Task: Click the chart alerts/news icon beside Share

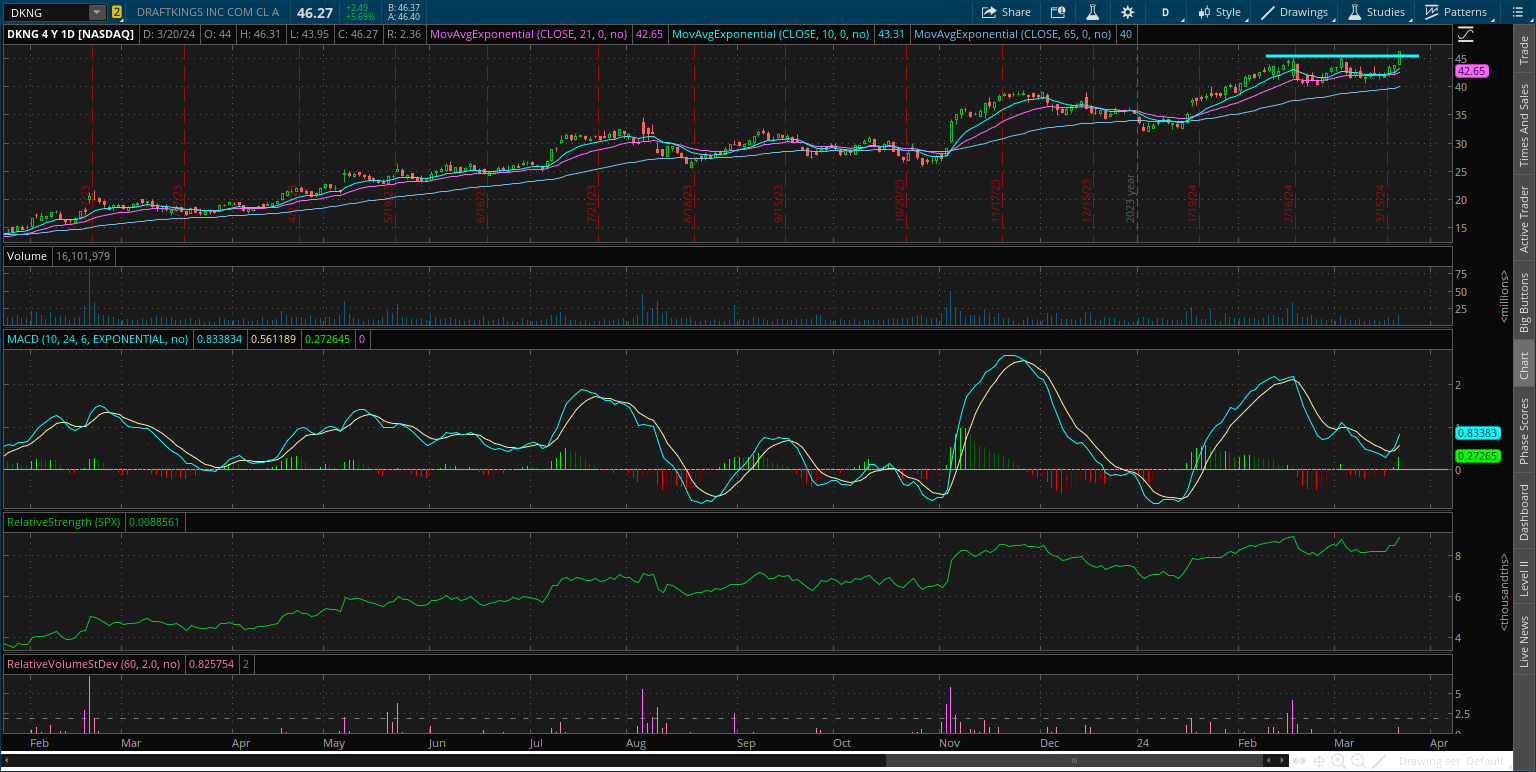Action: tap(1058, 12)
